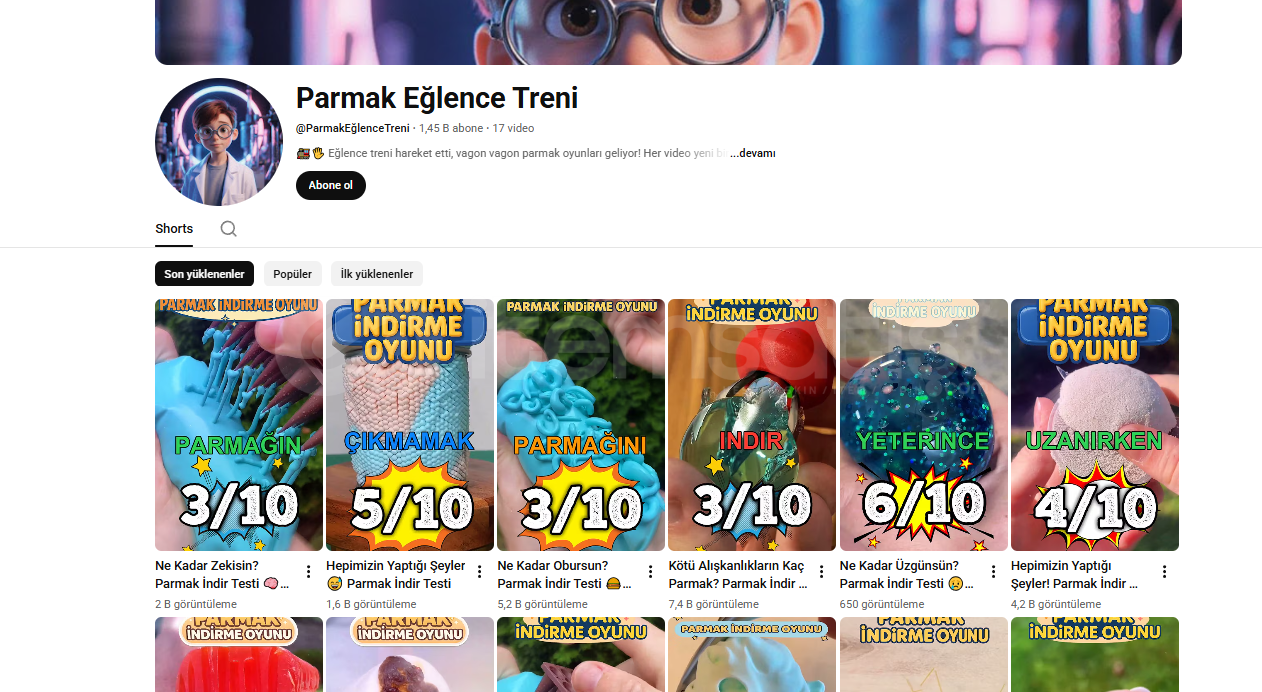Open the 4/10 UZANIRKEN short thumbnail
Viewport: 1262px width, 692px height.
(x=1095, y=425)
